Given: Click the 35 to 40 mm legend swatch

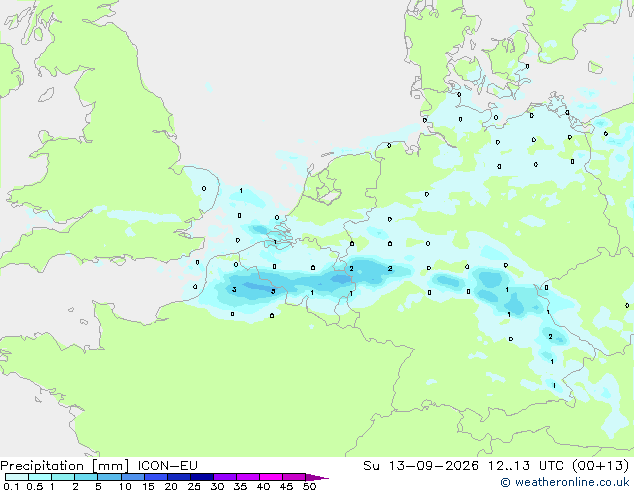Looking at the screenshot, I should (248, 477).
